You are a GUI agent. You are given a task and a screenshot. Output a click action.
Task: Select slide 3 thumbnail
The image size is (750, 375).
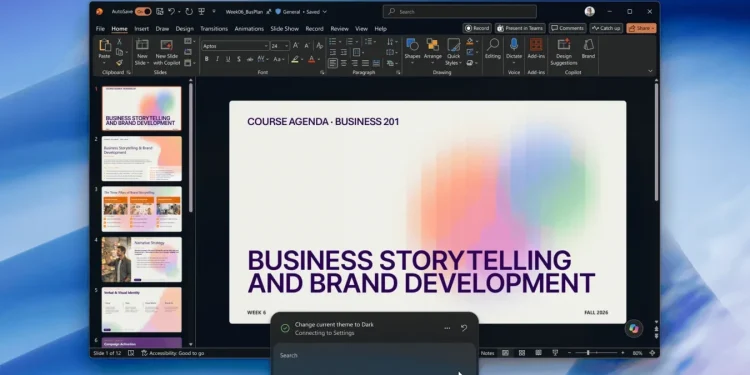142,209
